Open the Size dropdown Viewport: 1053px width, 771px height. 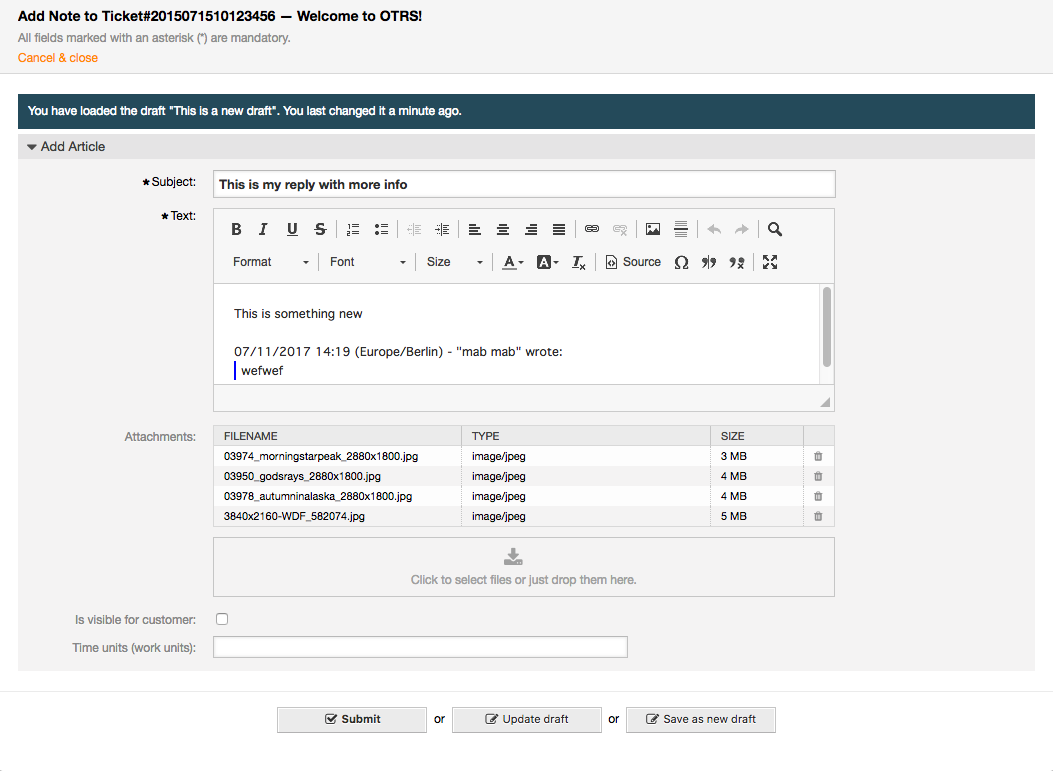pos(455,262)
